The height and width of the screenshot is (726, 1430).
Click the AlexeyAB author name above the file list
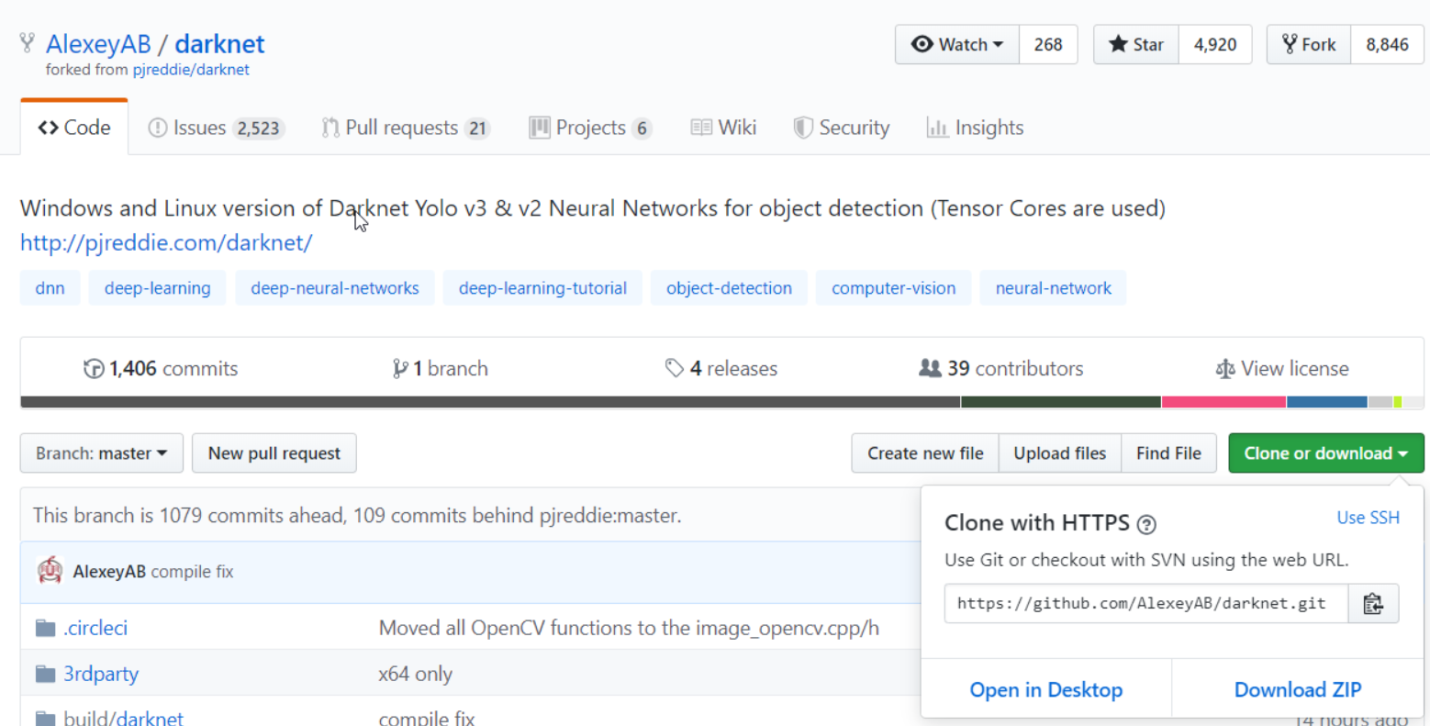coord(109,572)
